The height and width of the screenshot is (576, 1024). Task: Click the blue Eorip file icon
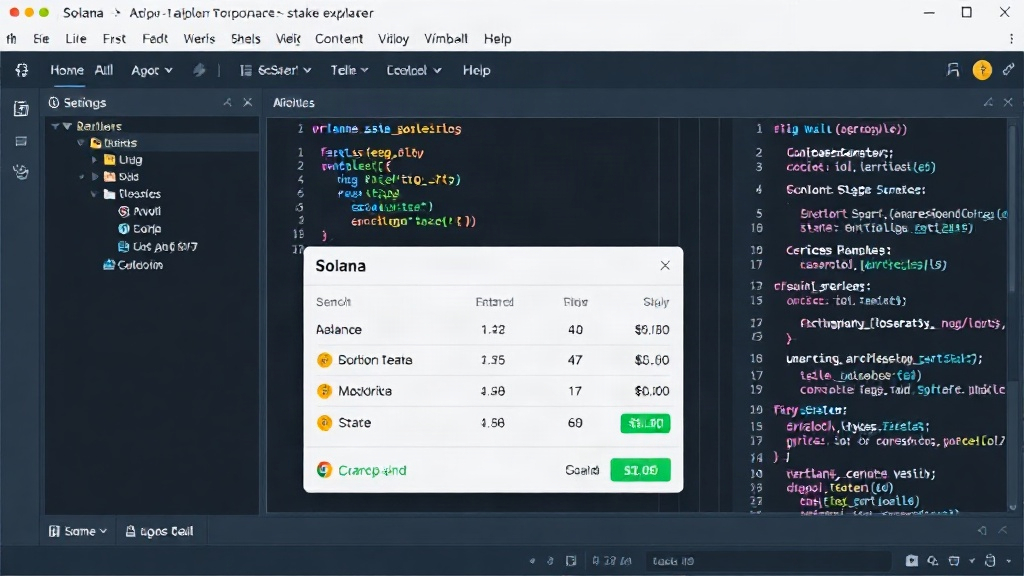pyautogui.click(x=123, y=229)
